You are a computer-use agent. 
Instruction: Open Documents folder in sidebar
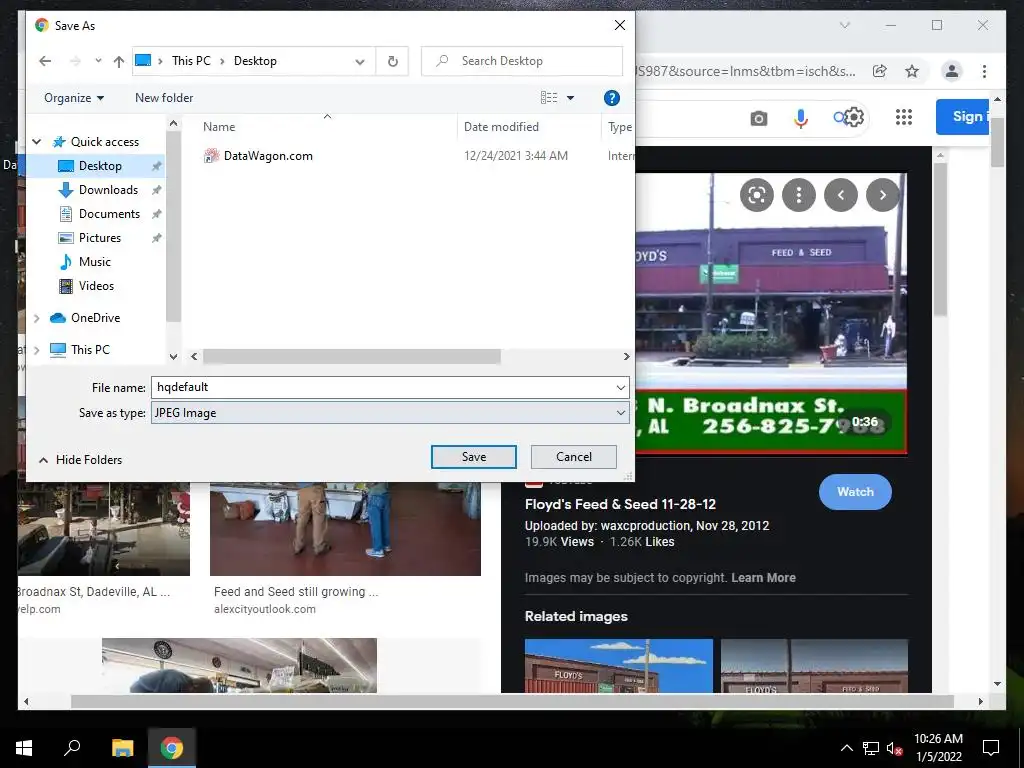pos(109,214)
